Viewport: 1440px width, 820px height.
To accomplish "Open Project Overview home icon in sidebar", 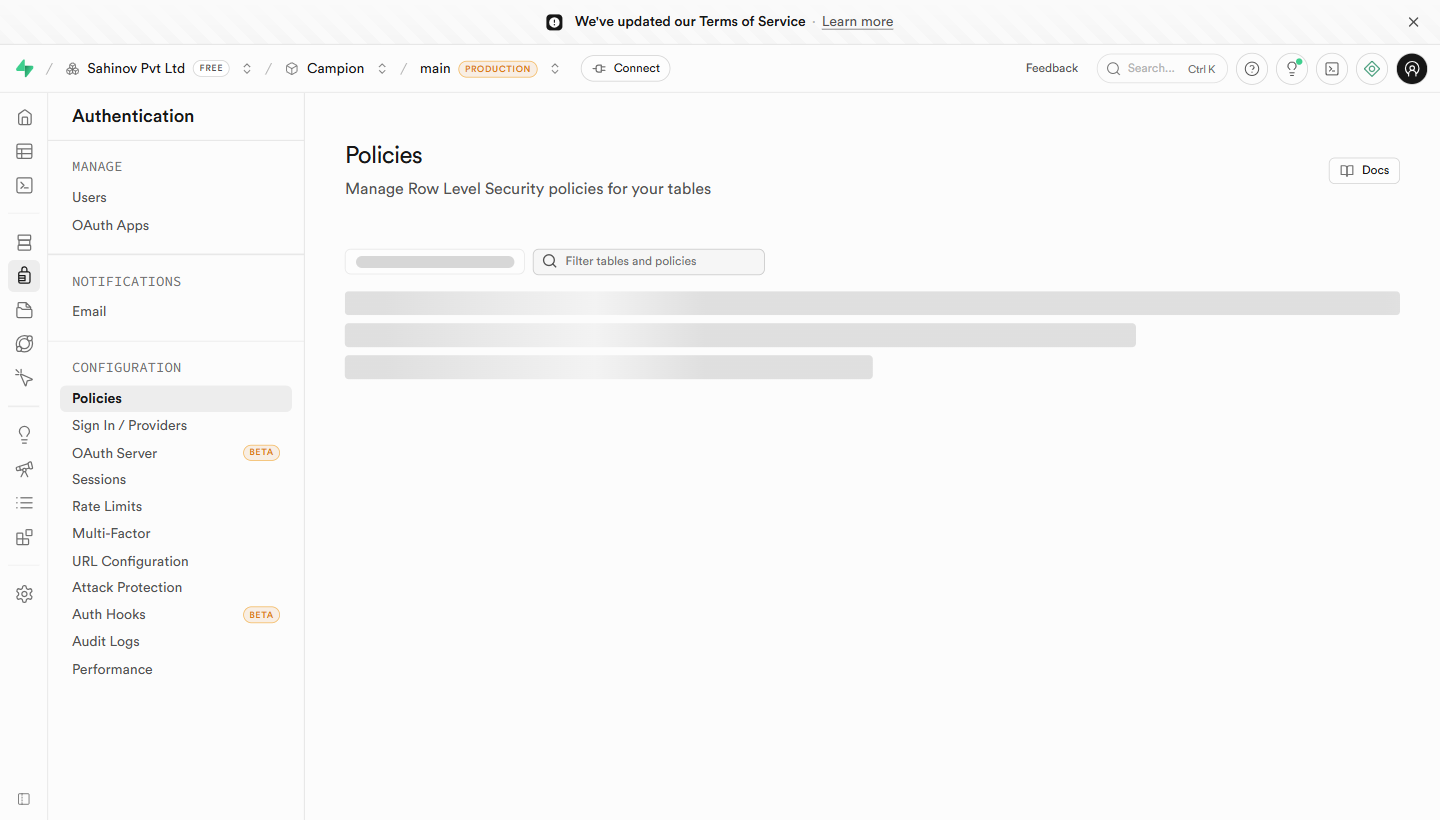I will (x=24, y=117).
